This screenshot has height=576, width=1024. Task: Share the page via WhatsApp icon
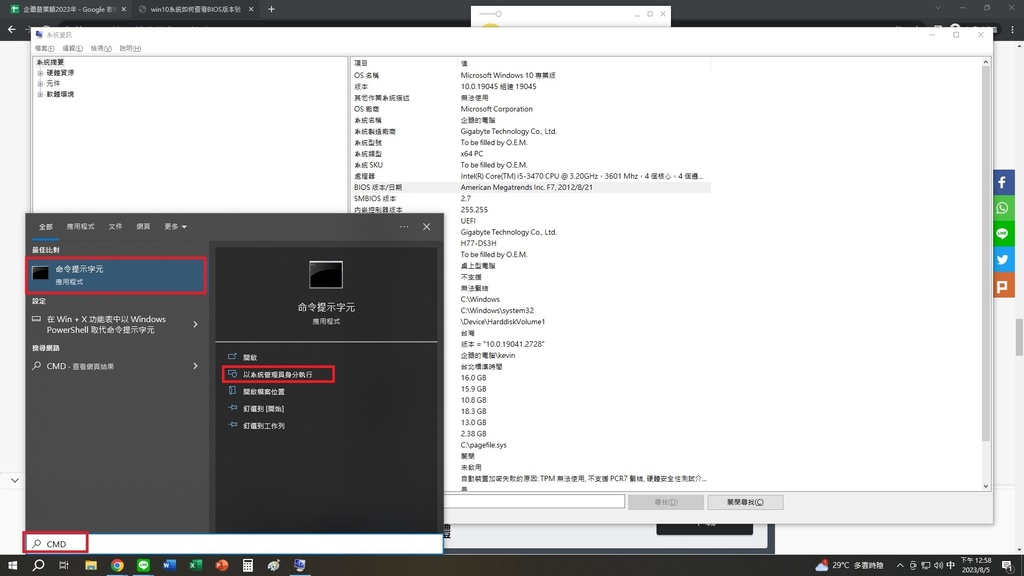(x=1002, y=208)
